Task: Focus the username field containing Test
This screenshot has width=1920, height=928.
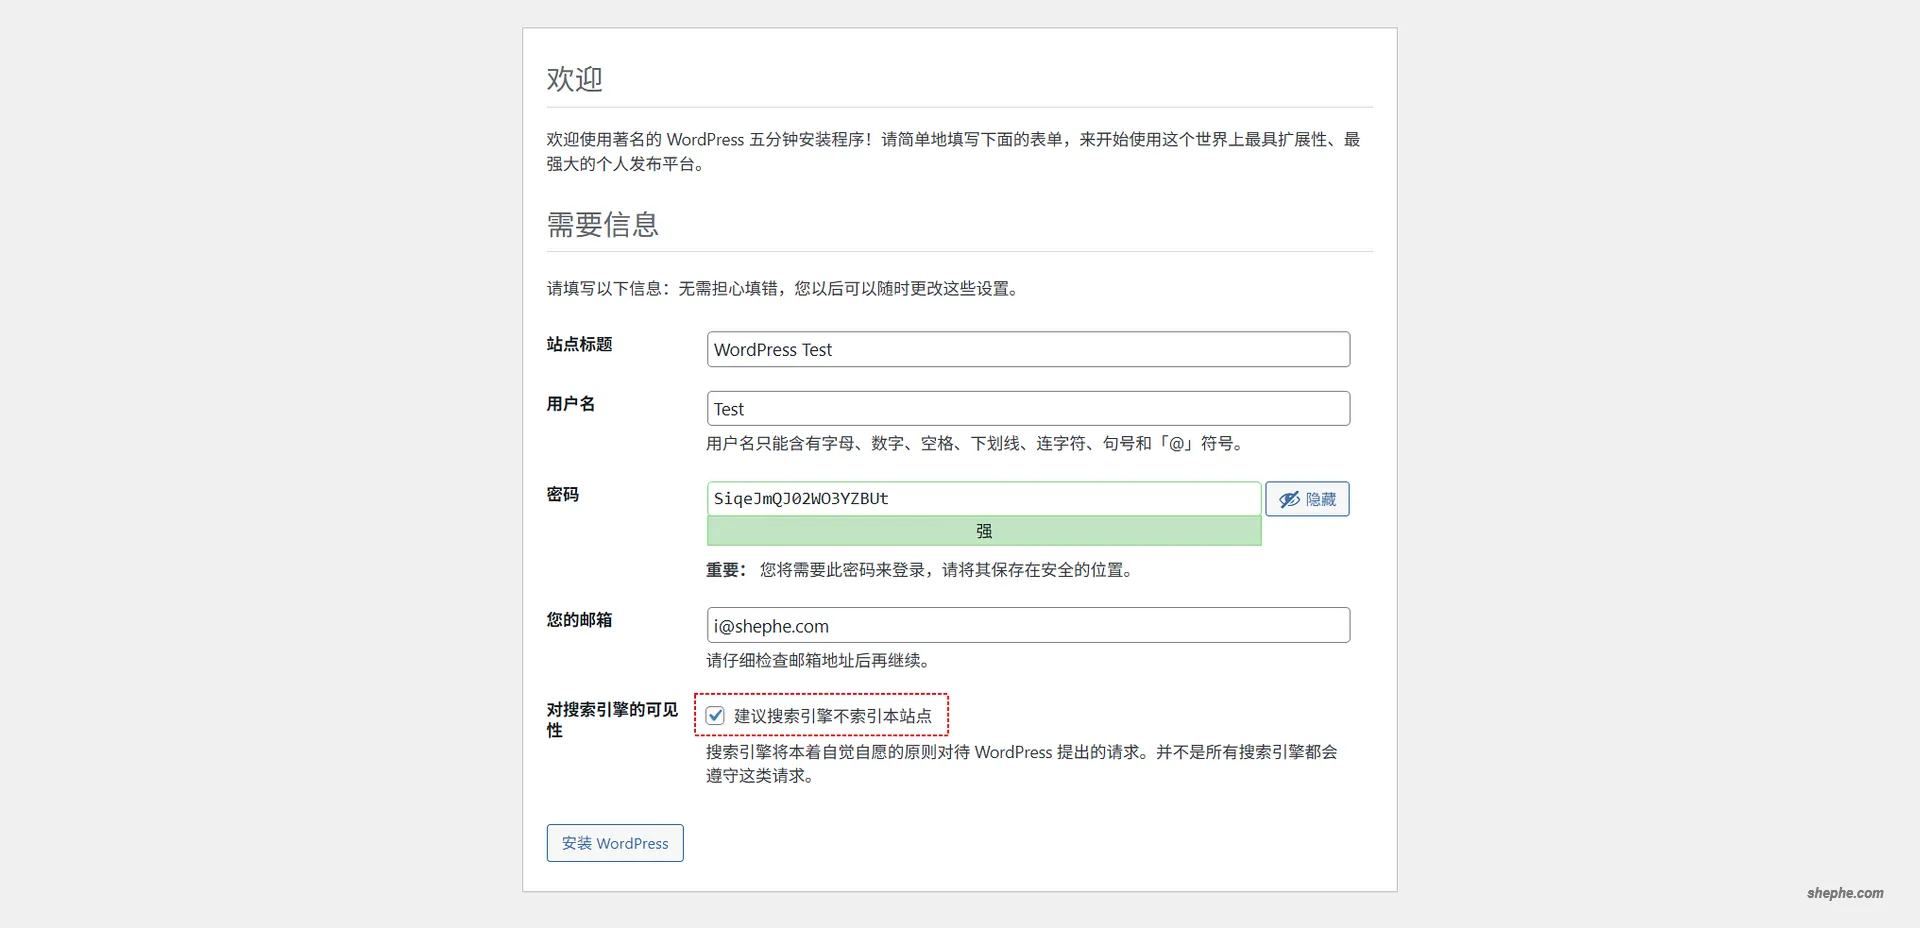Action: click(x=1028, y=408)
